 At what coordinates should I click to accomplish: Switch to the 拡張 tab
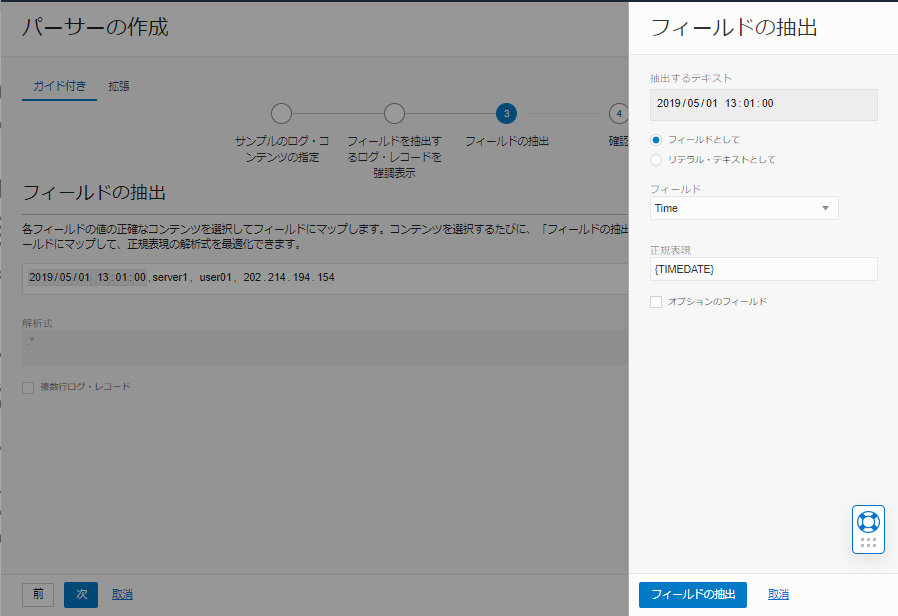pos(119,86)
